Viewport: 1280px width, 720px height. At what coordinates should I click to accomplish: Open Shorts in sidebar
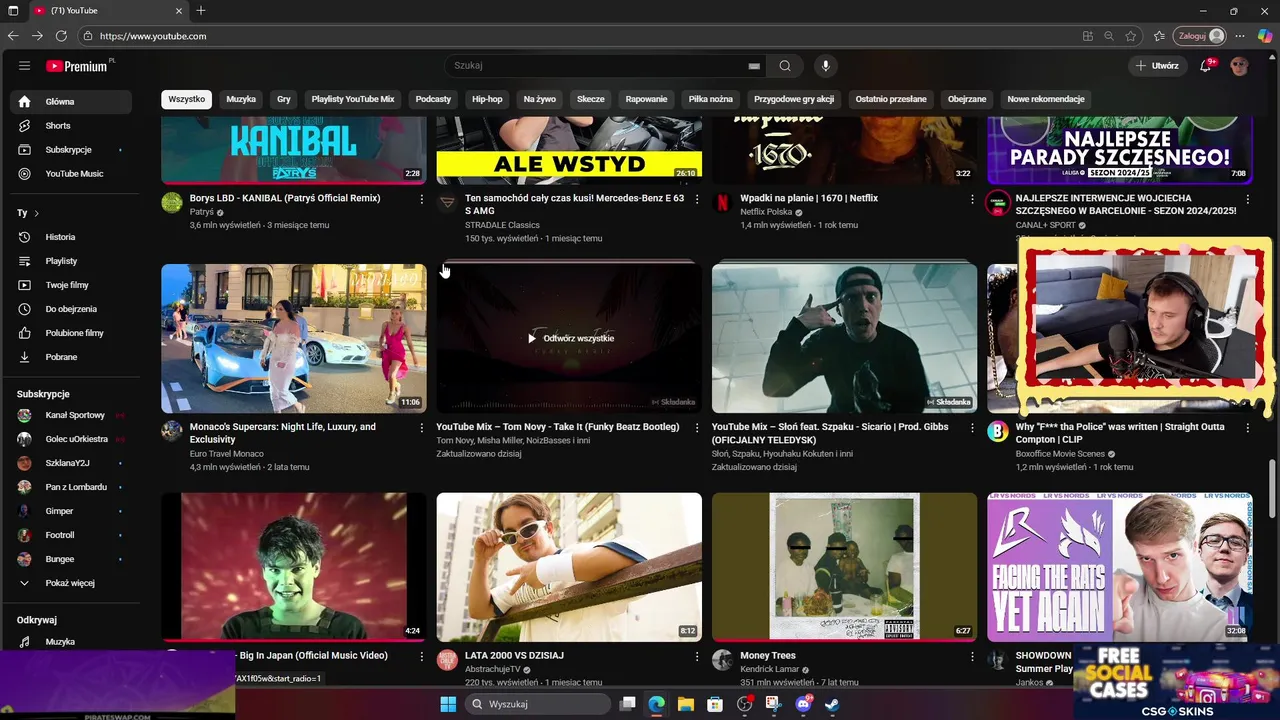point(71,126)
